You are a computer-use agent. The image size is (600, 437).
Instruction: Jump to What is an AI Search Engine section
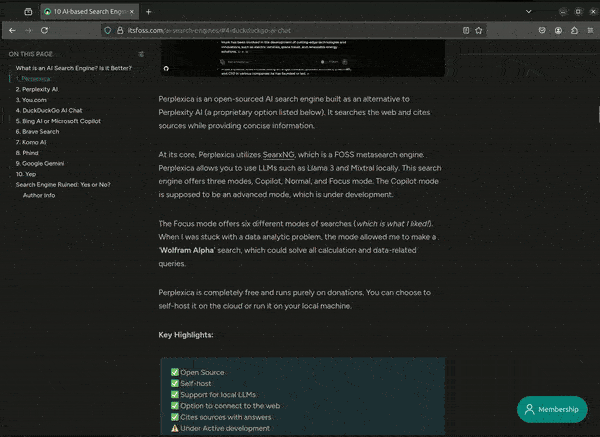coord(73,68)
